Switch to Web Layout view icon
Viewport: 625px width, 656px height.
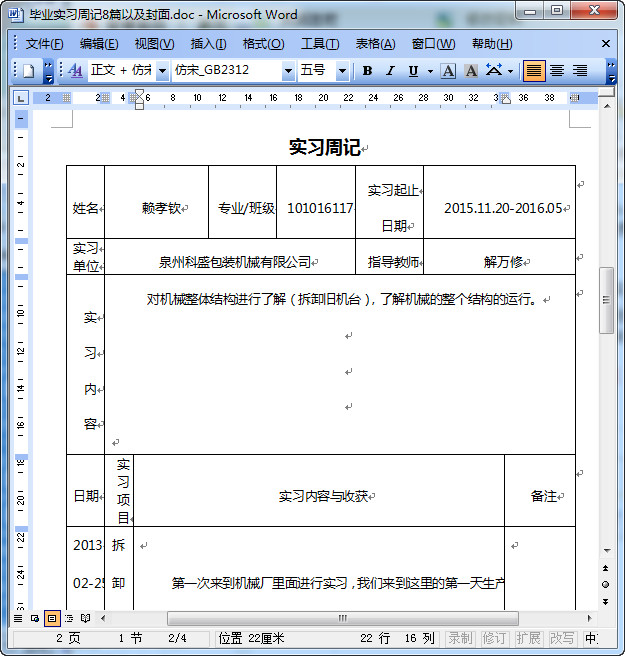35,618
